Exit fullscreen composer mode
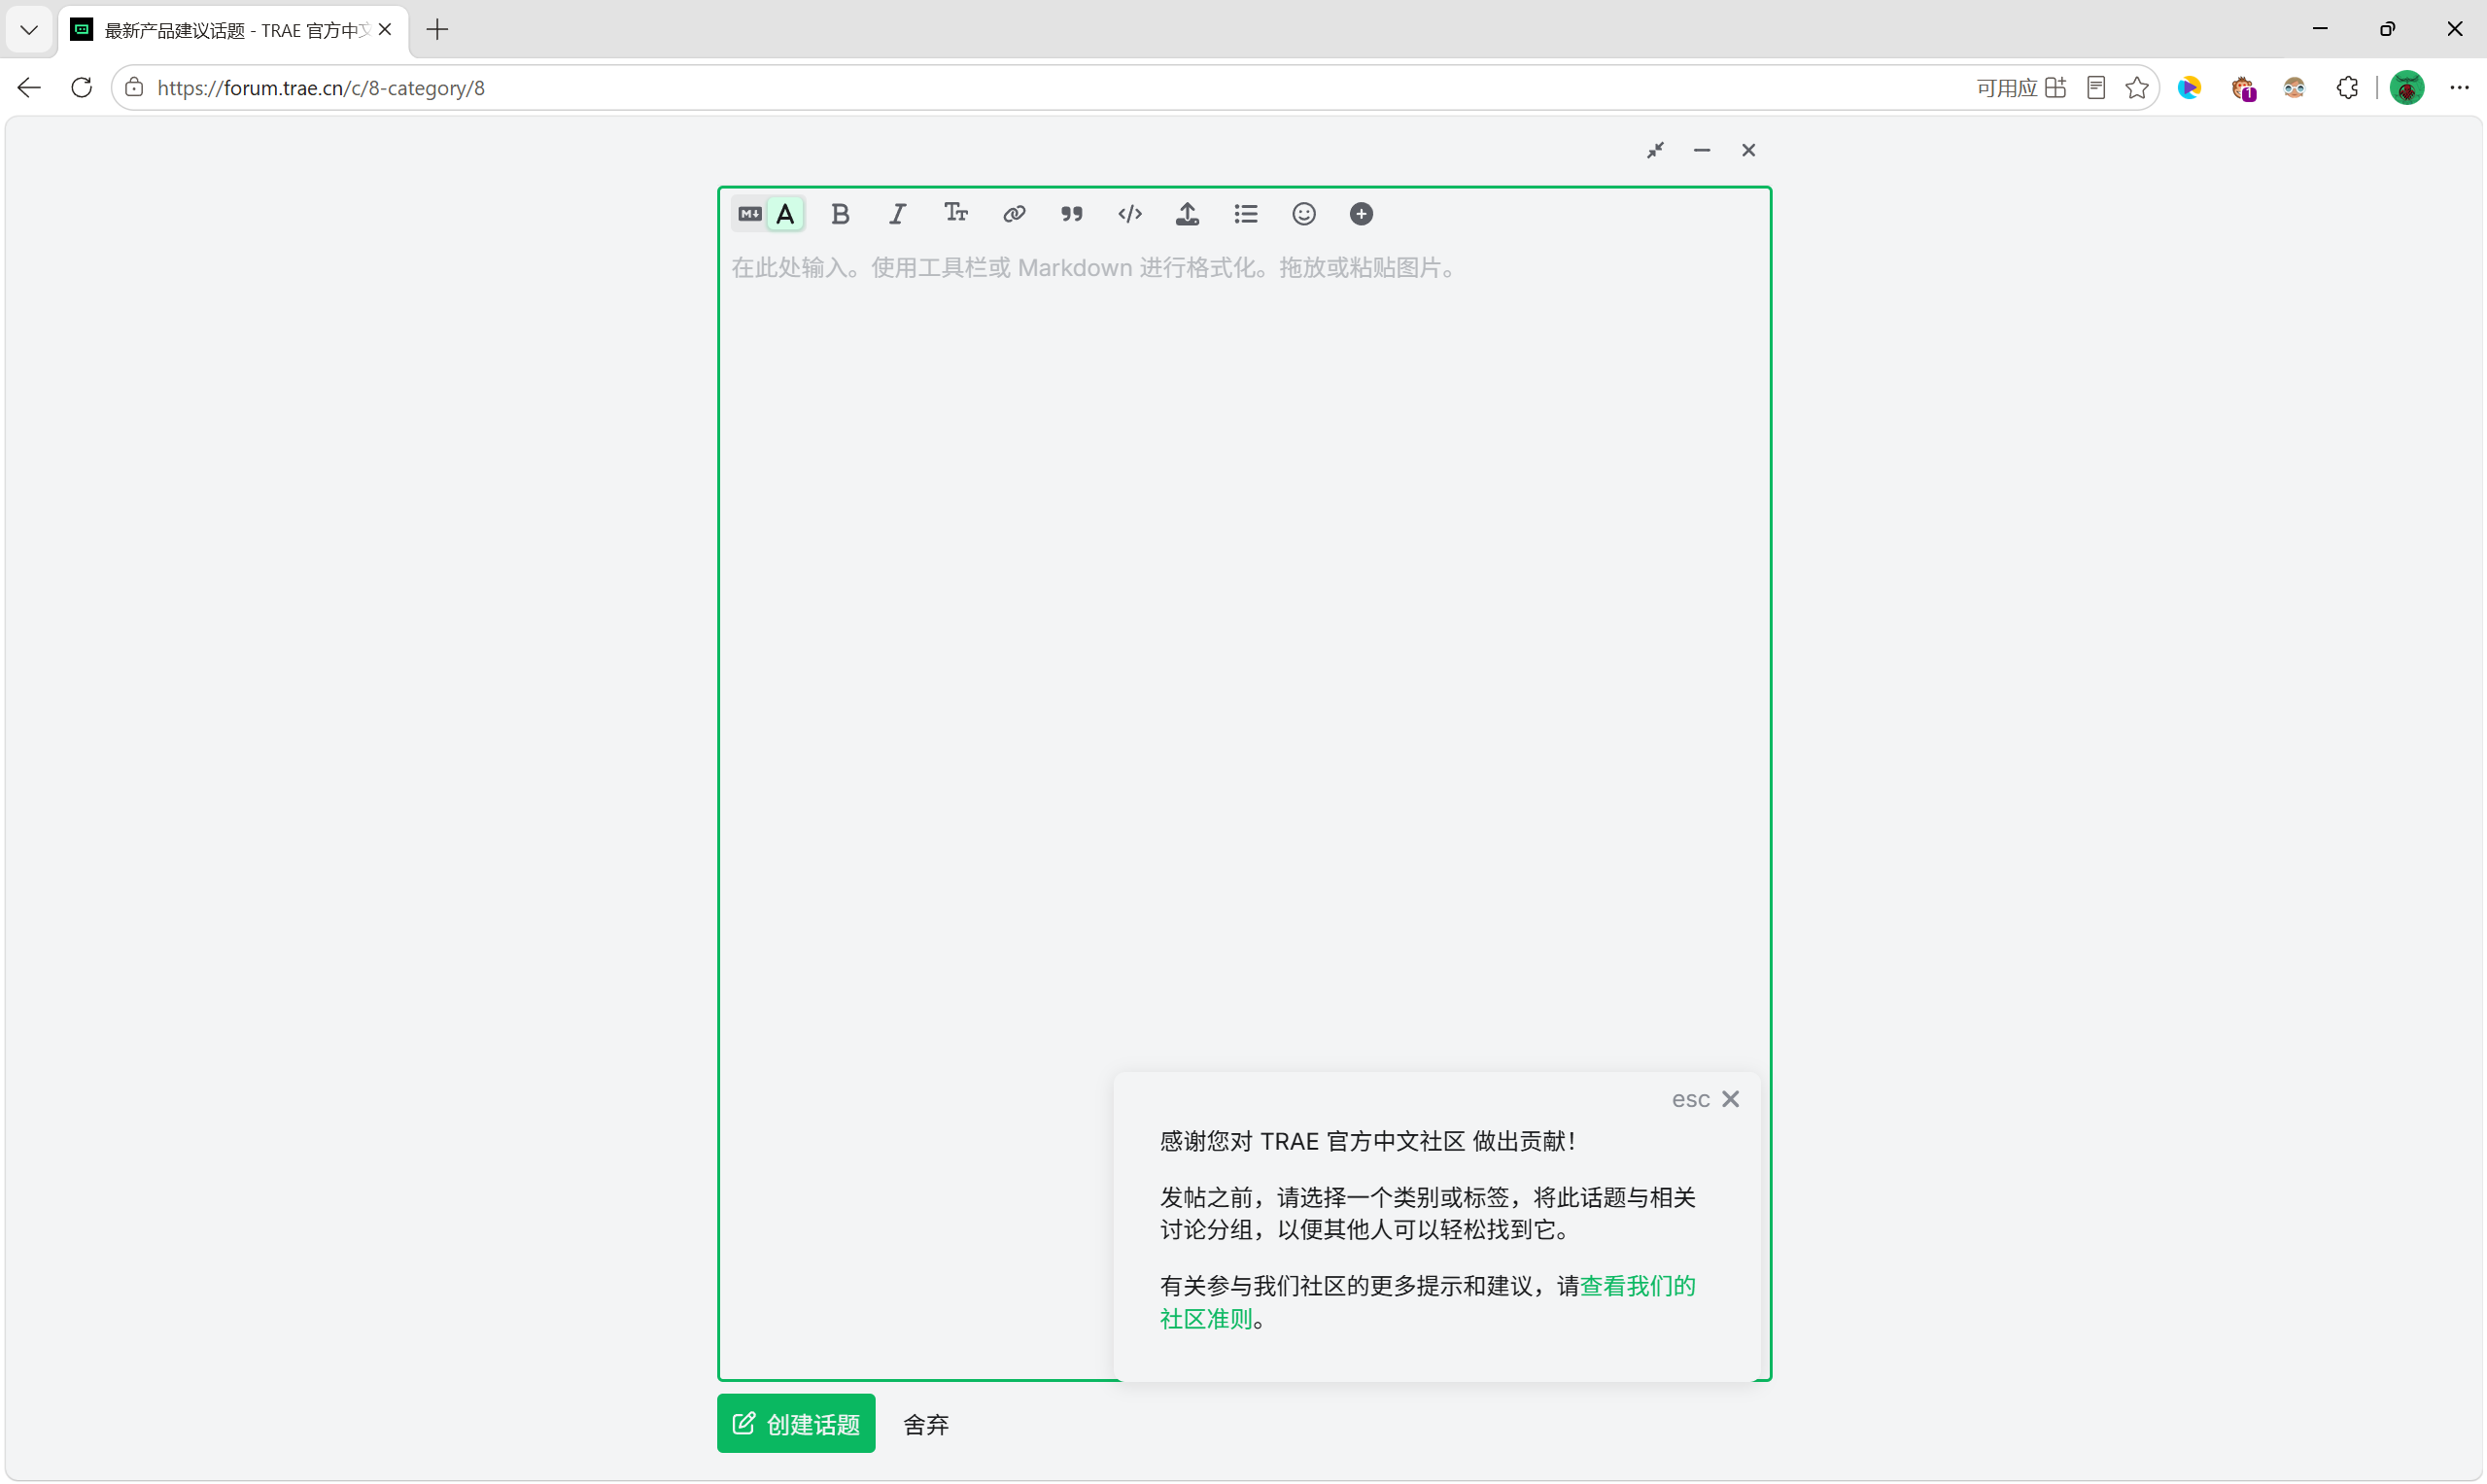Screen dimensions: 2487x1484 tap(1656, 150)
